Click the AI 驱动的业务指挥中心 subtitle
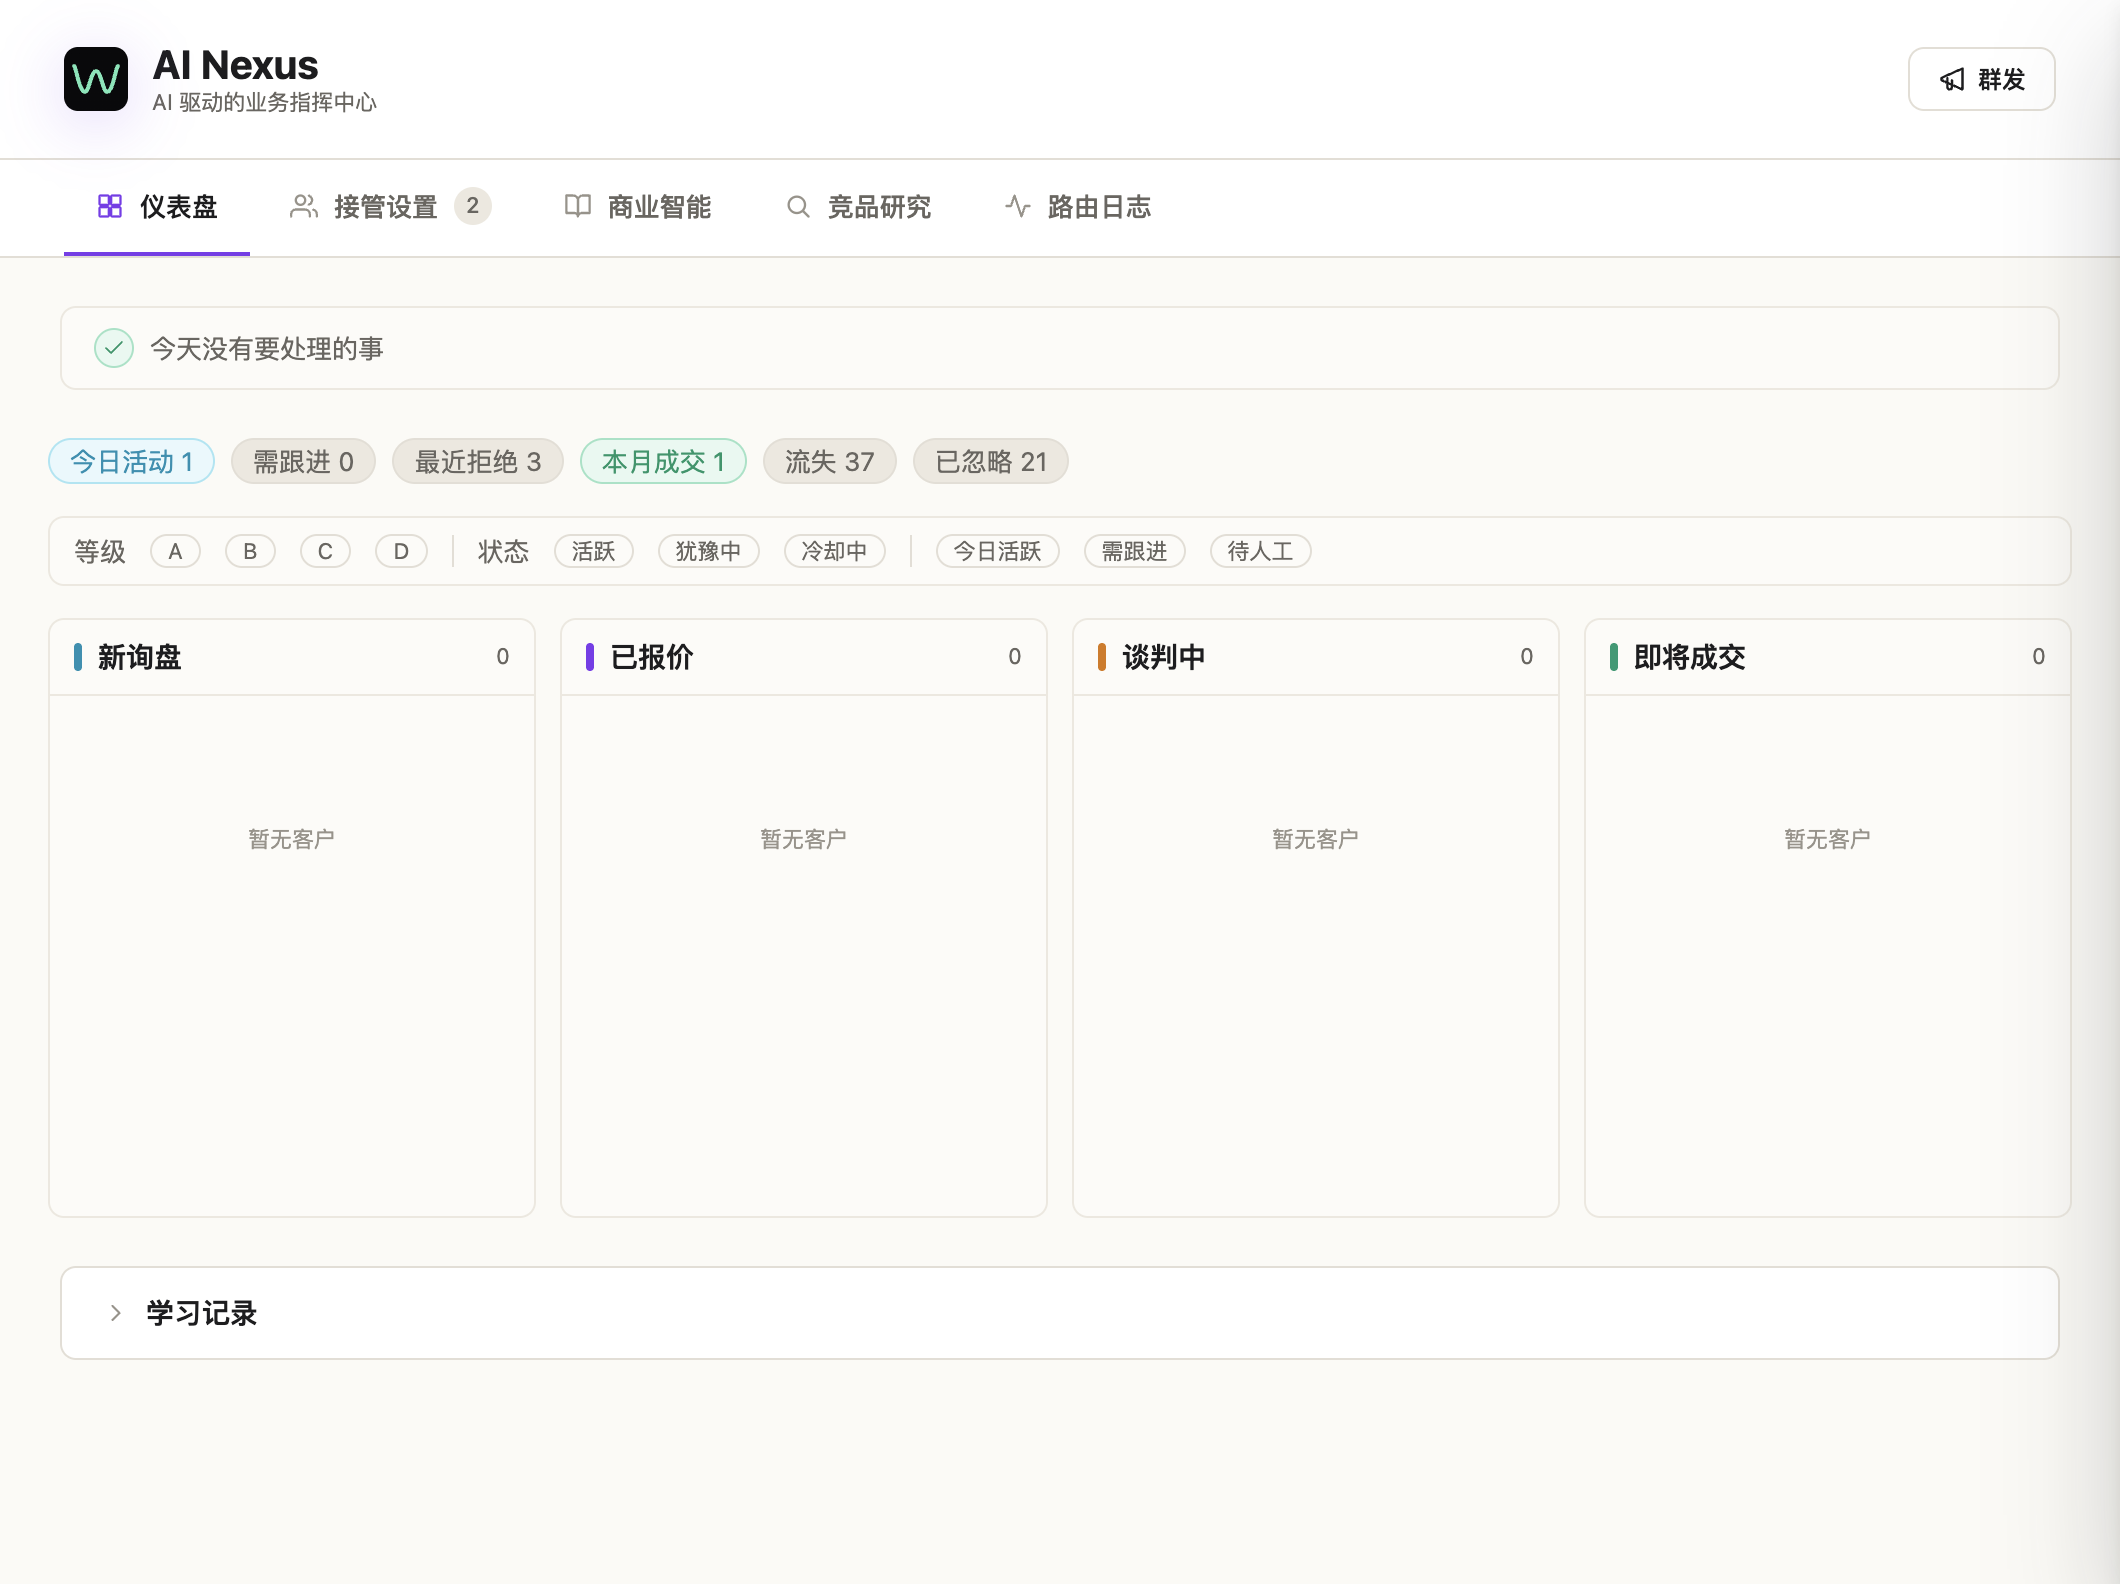The image size is (2120, 1584). click(265, 102)
